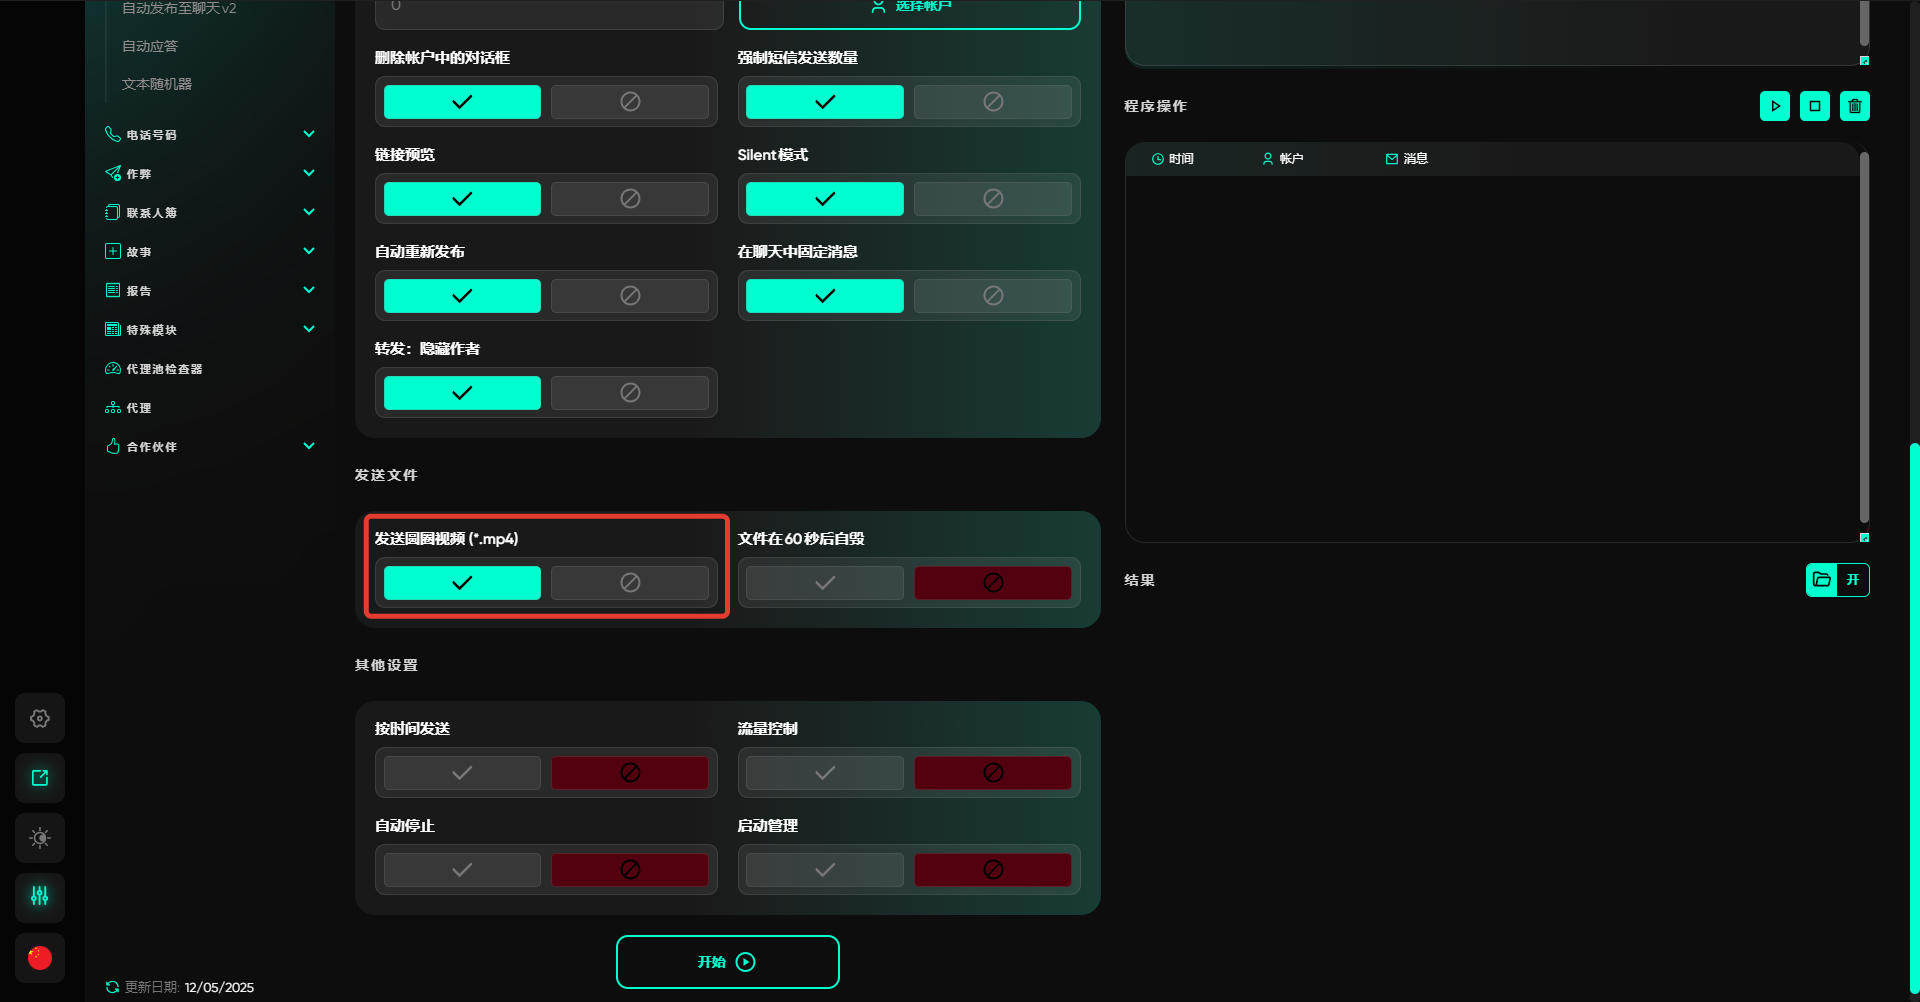
Task: Click the sliders equalizer icon in left bar
Action: tap(40, 897)
